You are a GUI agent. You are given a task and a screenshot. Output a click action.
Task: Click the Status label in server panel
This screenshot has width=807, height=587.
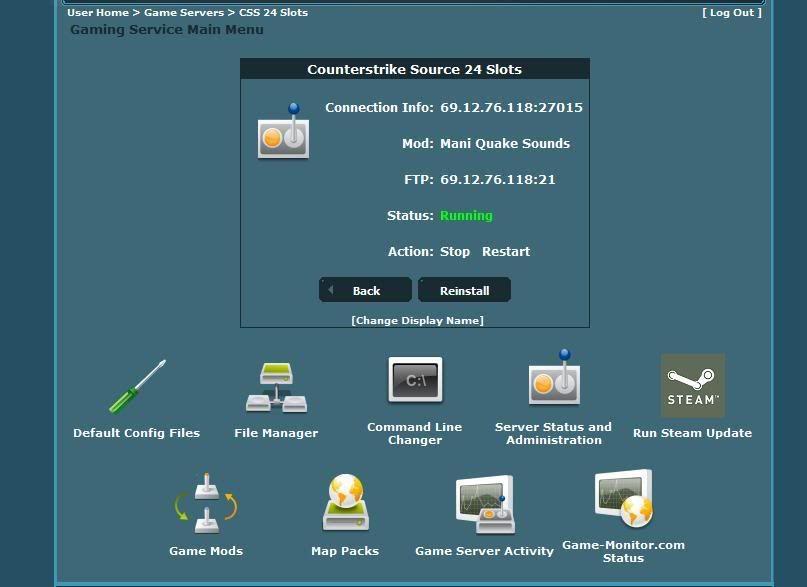point(410,216)
